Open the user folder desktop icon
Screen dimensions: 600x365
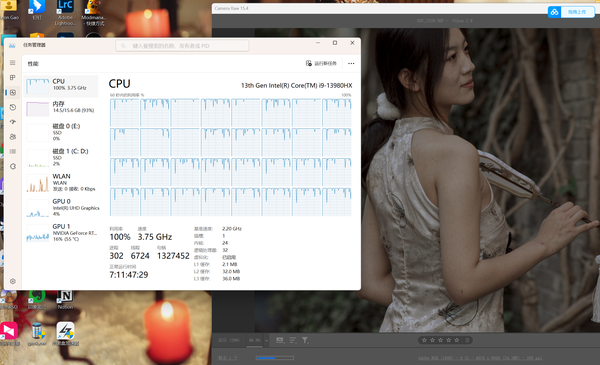coord(9,10)
